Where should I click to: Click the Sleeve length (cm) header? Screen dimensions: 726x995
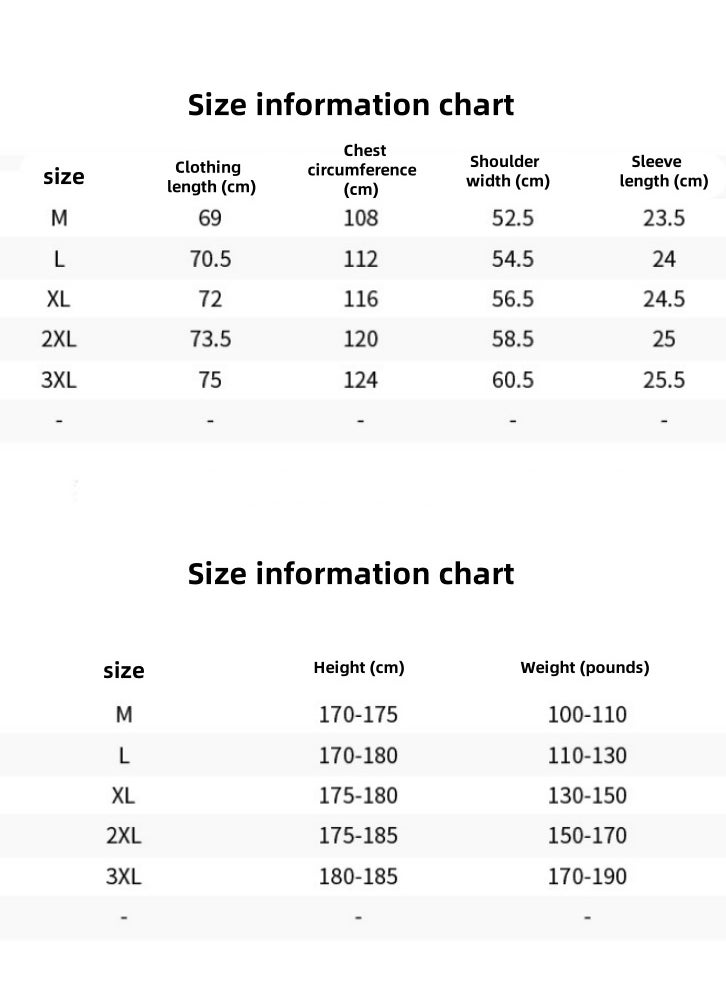663,171
